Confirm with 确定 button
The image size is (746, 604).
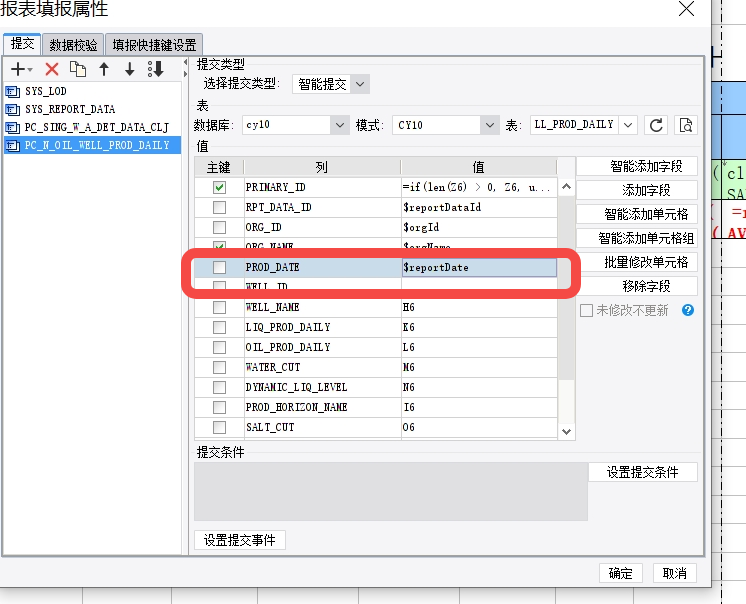(620, 574)
